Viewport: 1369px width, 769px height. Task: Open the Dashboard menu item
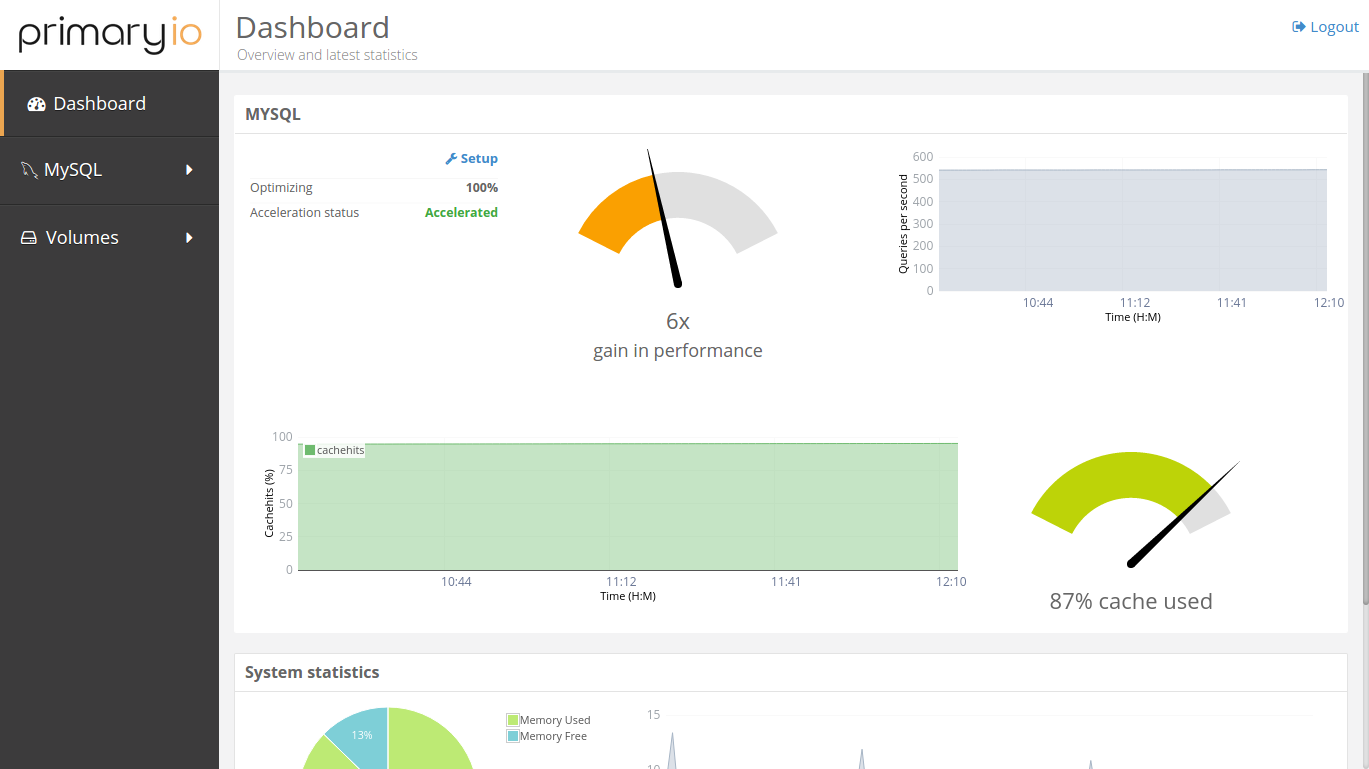pyautogui.click(x=110, y=103)
